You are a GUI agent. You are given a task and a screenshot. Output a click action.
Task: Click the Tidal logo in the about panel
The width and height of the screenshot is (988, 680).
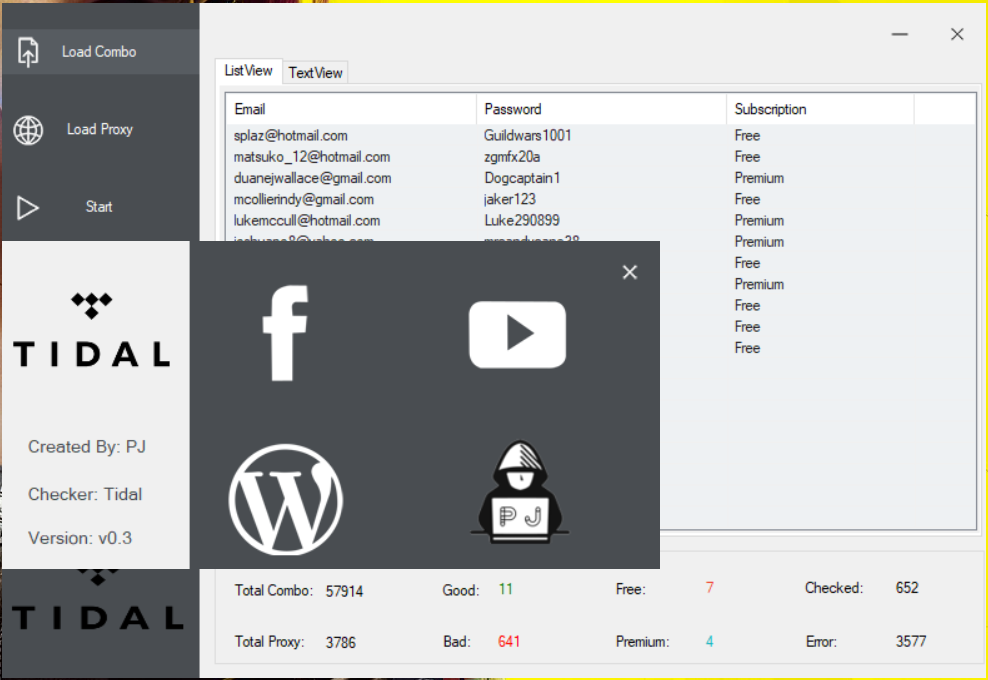click(x=92, y=330)
